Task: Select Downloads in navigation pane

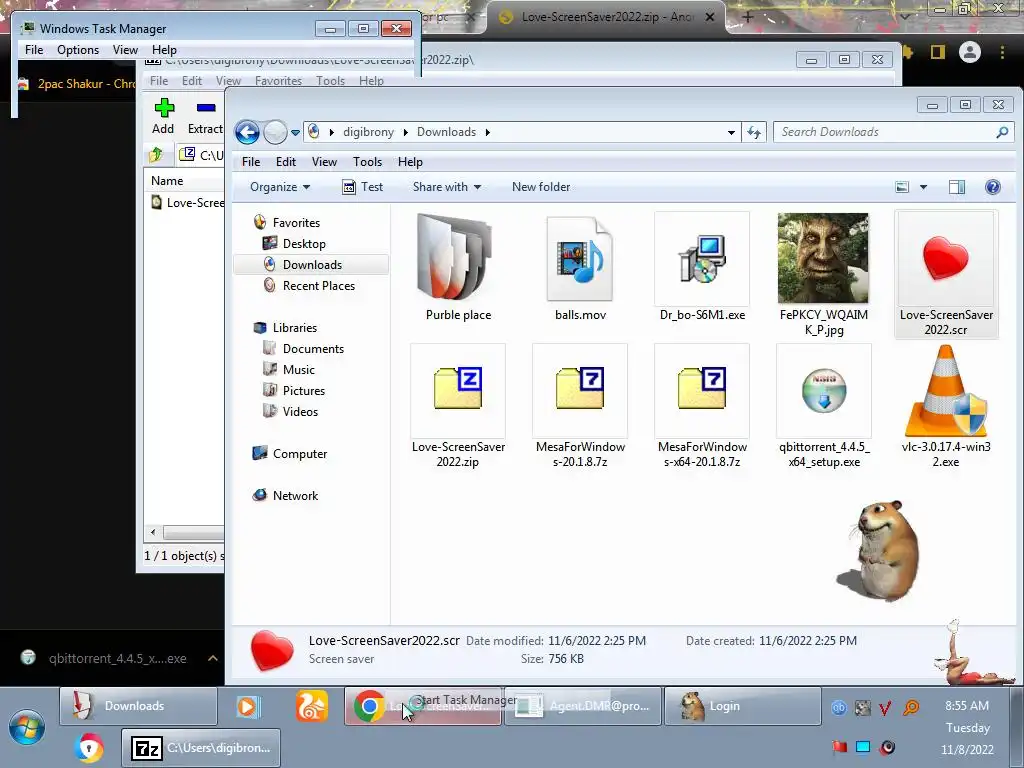Action: tap(312, 264)
